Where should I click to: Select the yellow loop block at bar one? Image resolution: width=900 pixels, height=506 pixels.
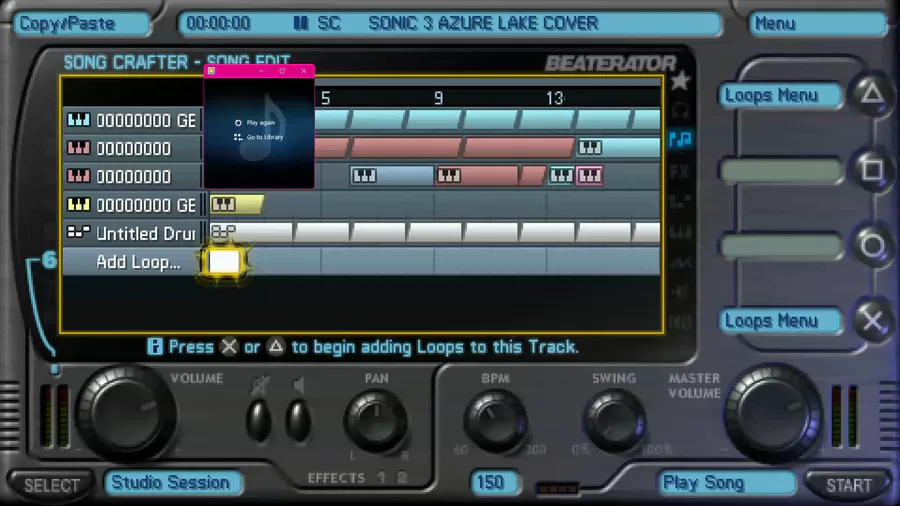tap(236, 204)
